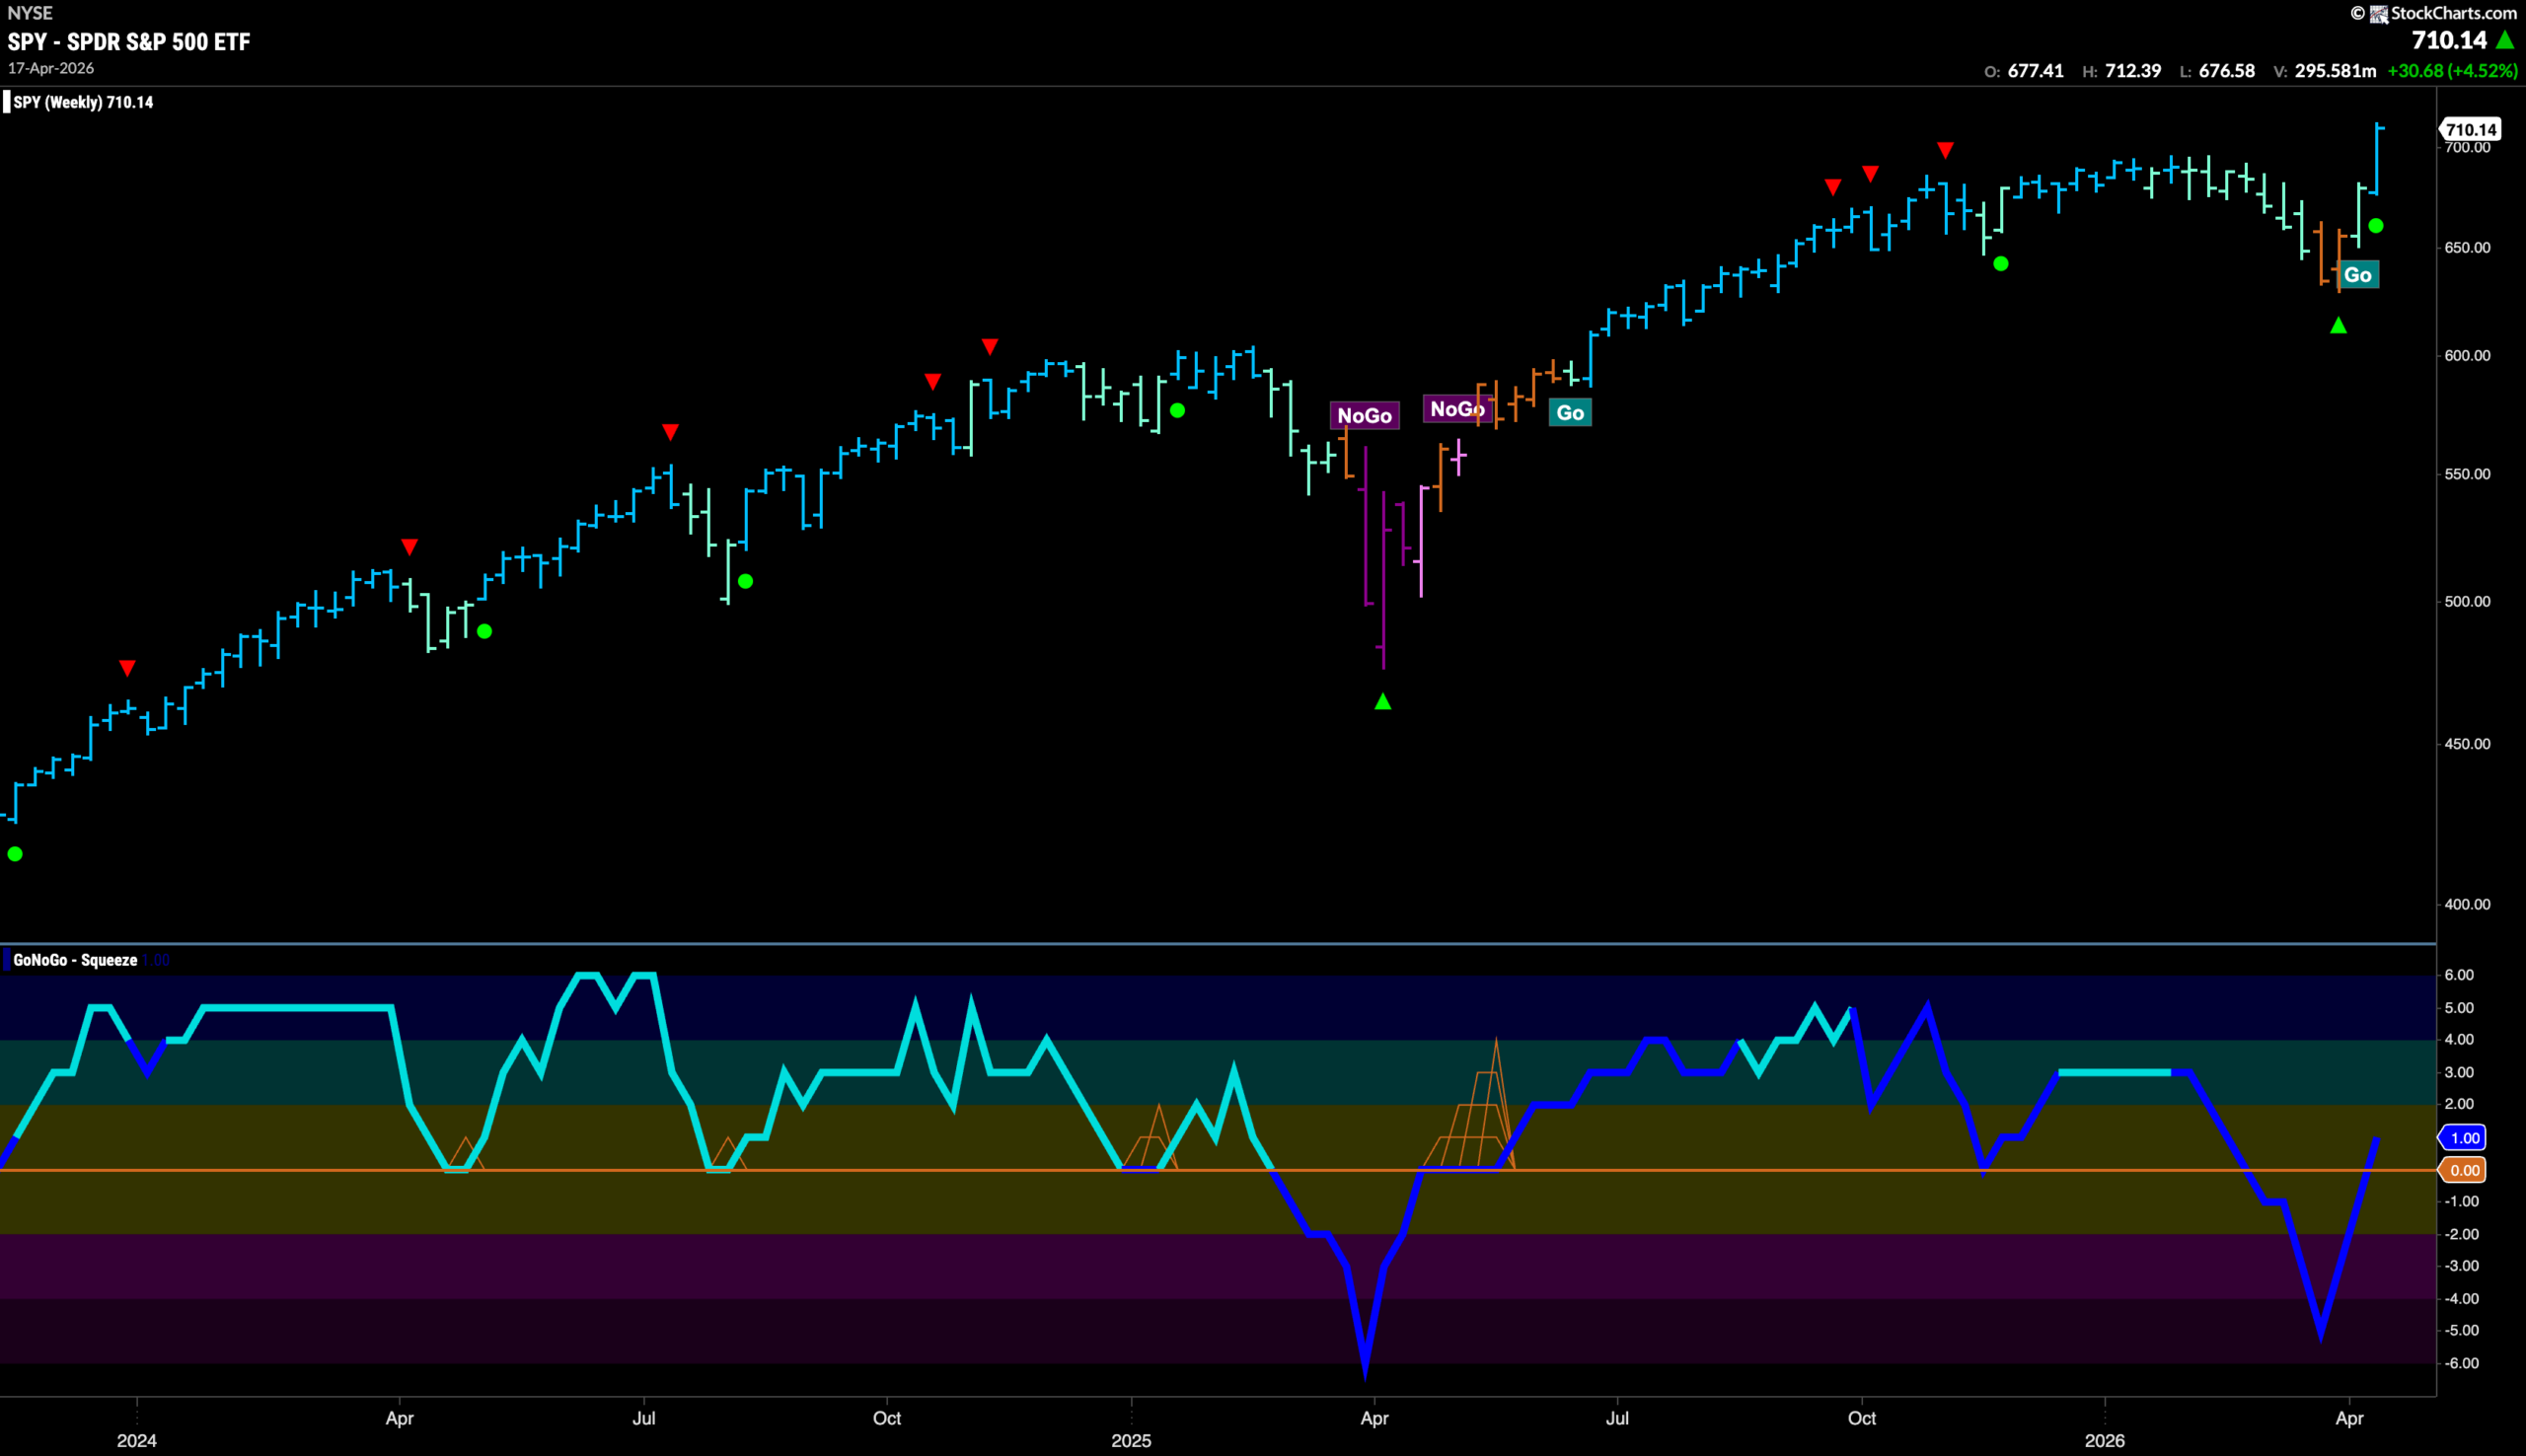Click the 2026 year label on the time axis

[2104, 1441]
